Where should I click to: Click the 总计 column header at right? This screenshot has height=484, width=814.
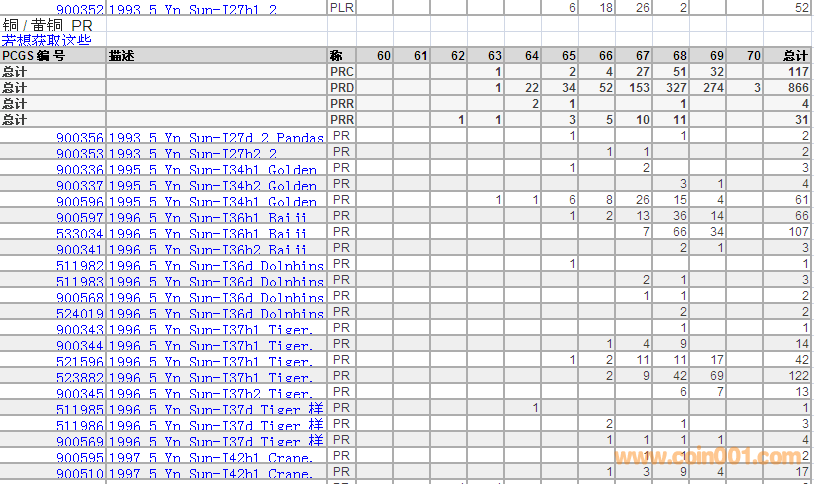(795, 56)
